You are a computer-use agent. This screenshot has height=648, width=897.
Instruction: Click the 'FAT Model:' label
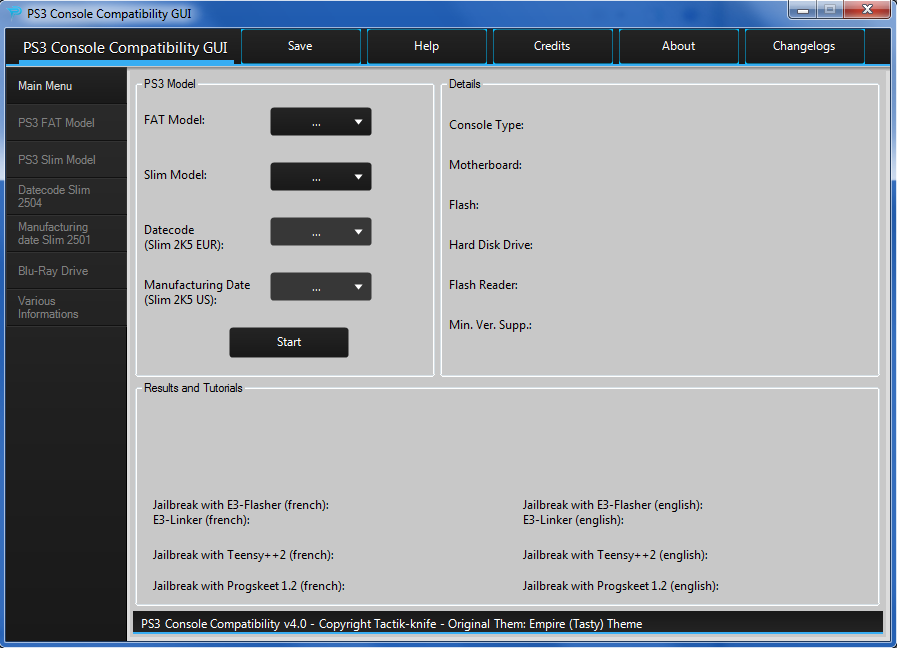[x=174, y=120]
